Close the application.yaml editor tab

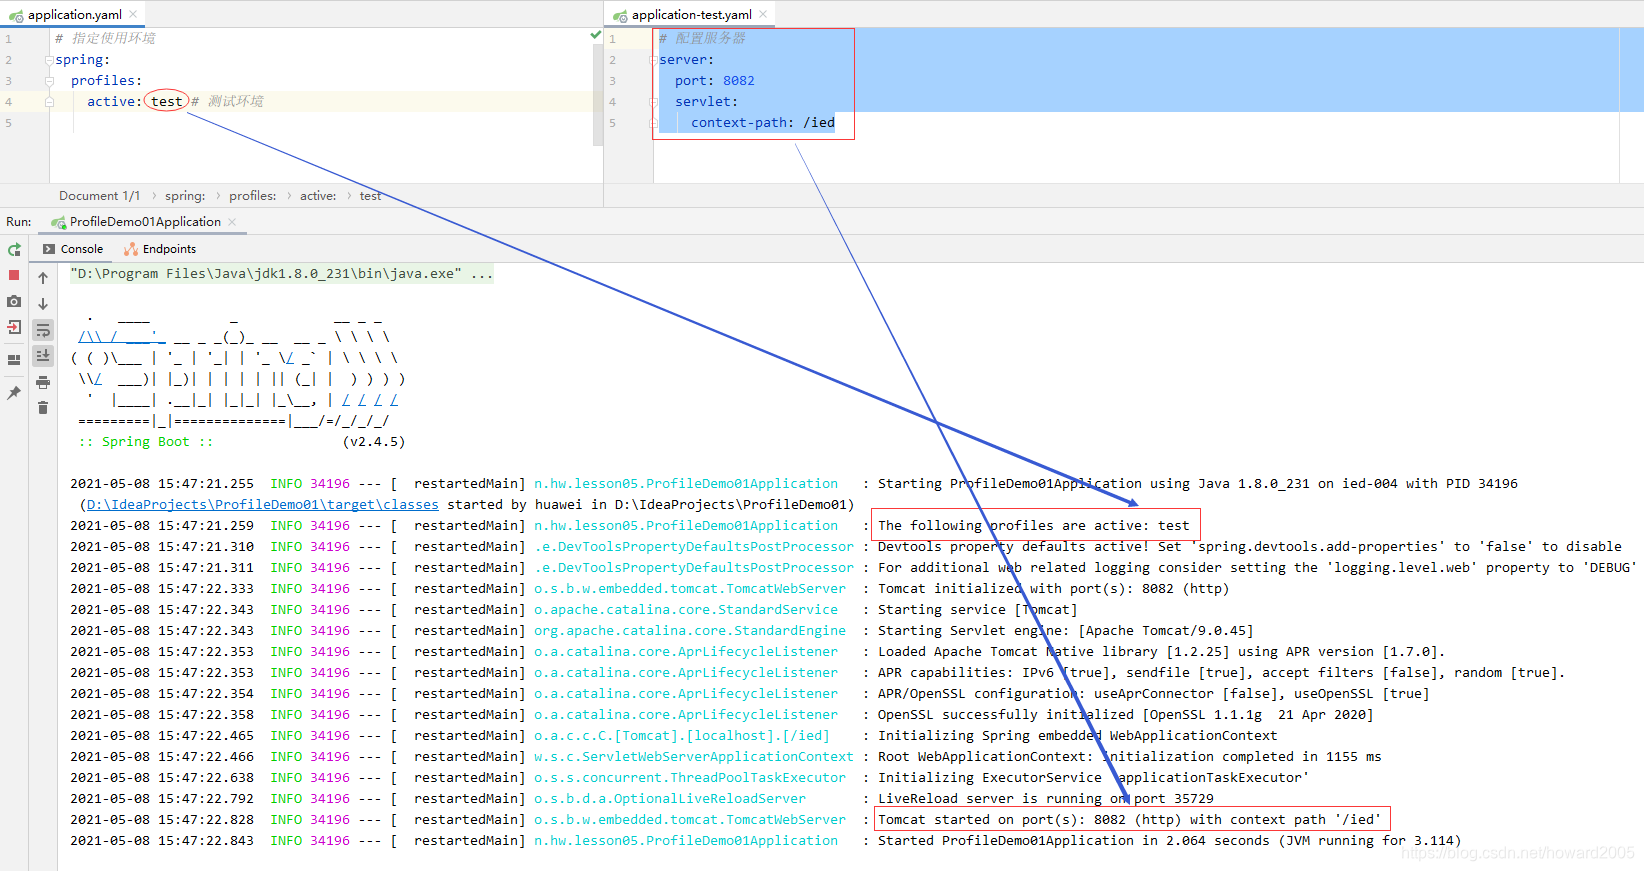coord(133,14)
